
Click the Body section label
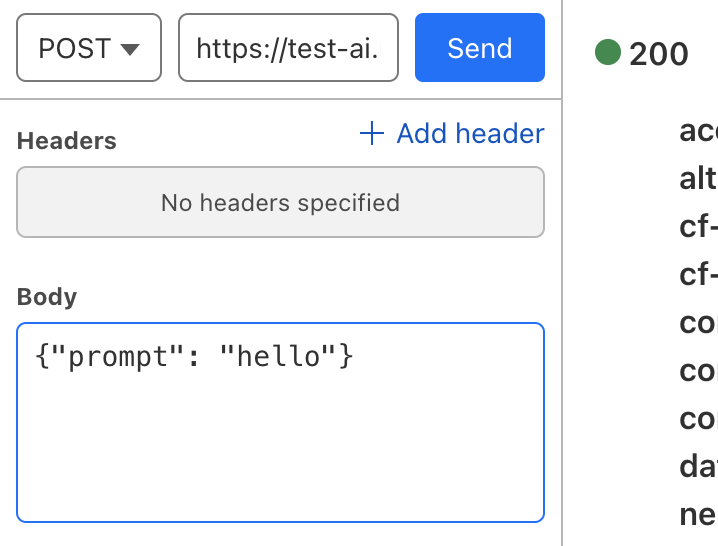pyautogui.click(x=47, y=297)
